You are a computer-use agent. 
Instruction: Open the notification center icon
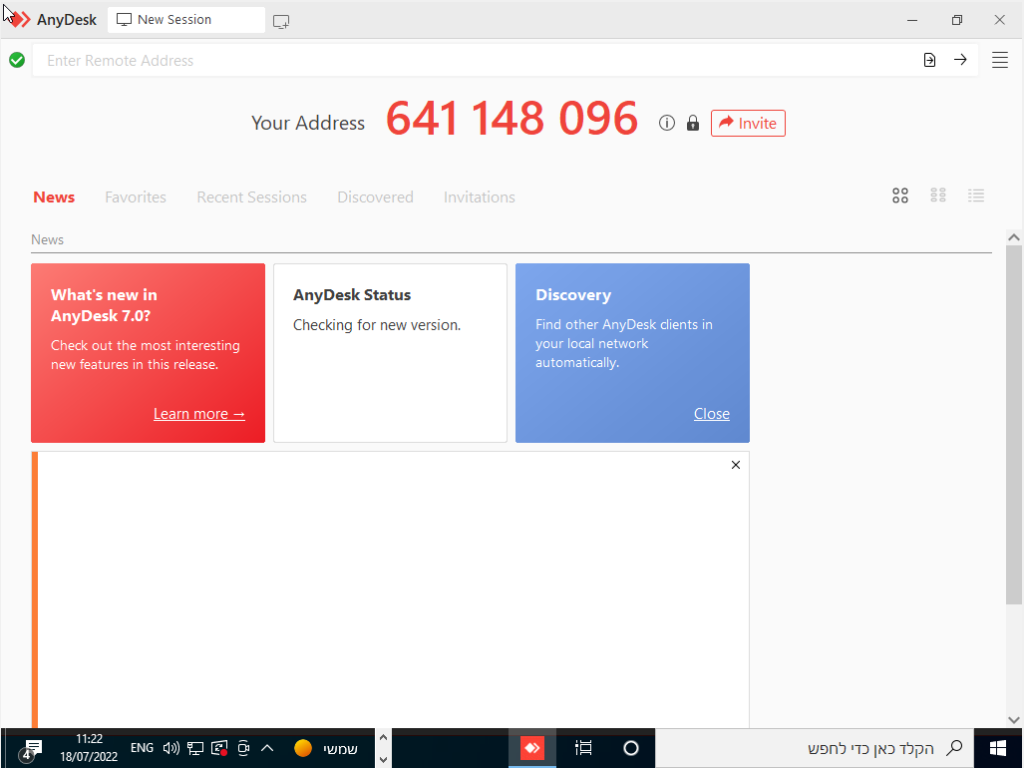pyautogui.click(x=31, y=749)
